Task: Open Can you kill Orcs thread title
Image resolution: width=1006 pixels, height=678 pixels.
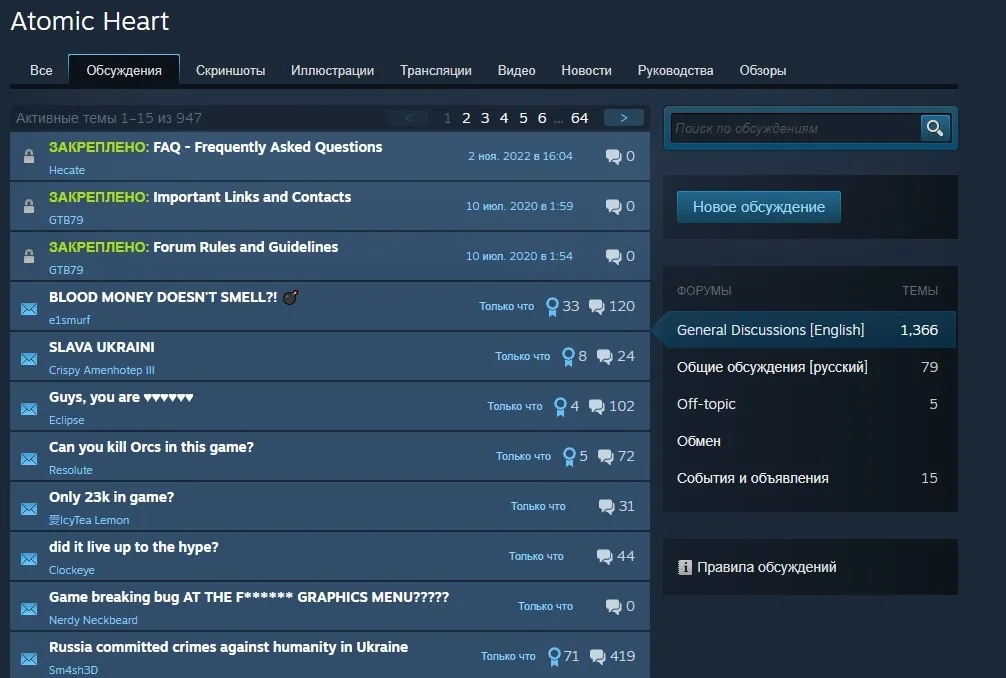Action: pos(151,447)
